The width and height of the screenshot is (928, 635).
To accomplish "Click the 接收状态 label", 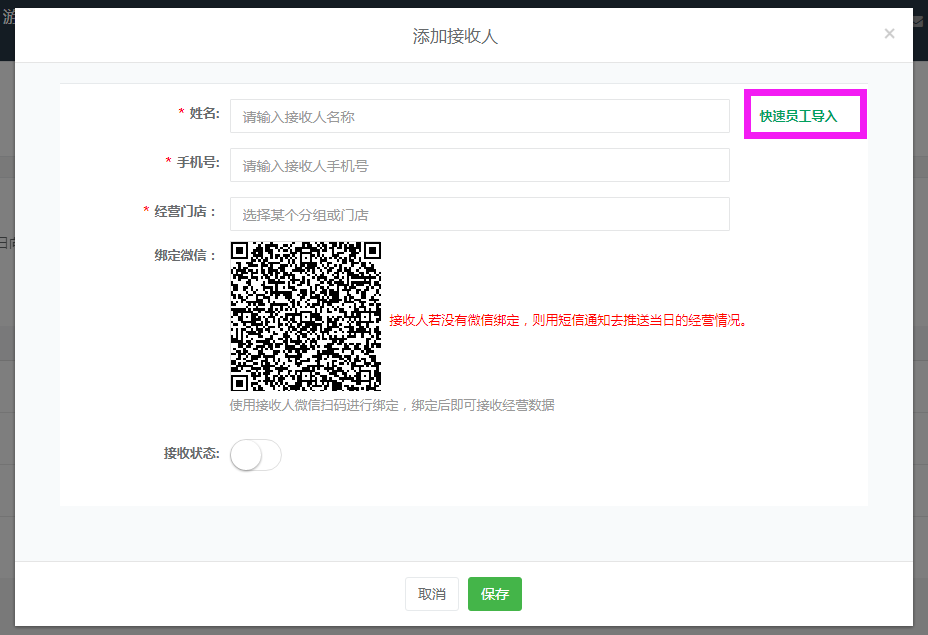I will pos(192,453).
